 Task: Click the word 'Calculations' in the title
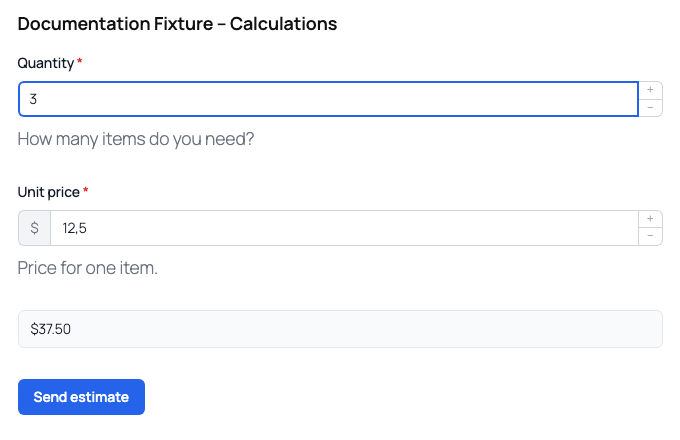[x=283, y=23]
